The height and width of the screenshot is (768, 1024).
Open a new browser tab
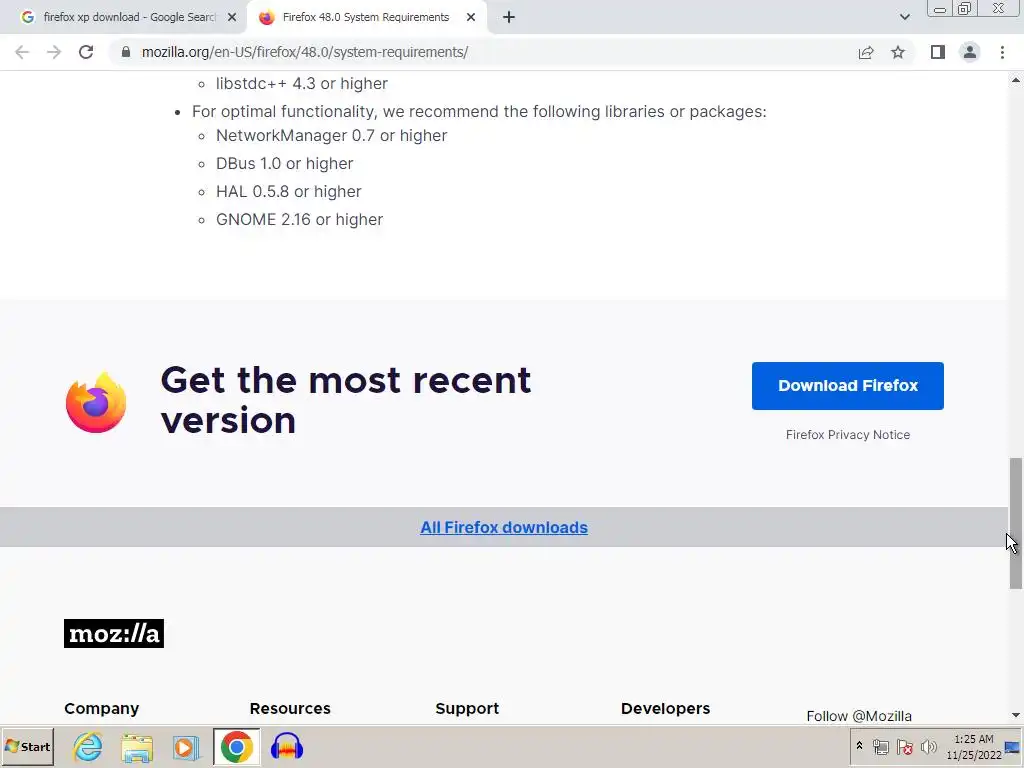point(509,18)
